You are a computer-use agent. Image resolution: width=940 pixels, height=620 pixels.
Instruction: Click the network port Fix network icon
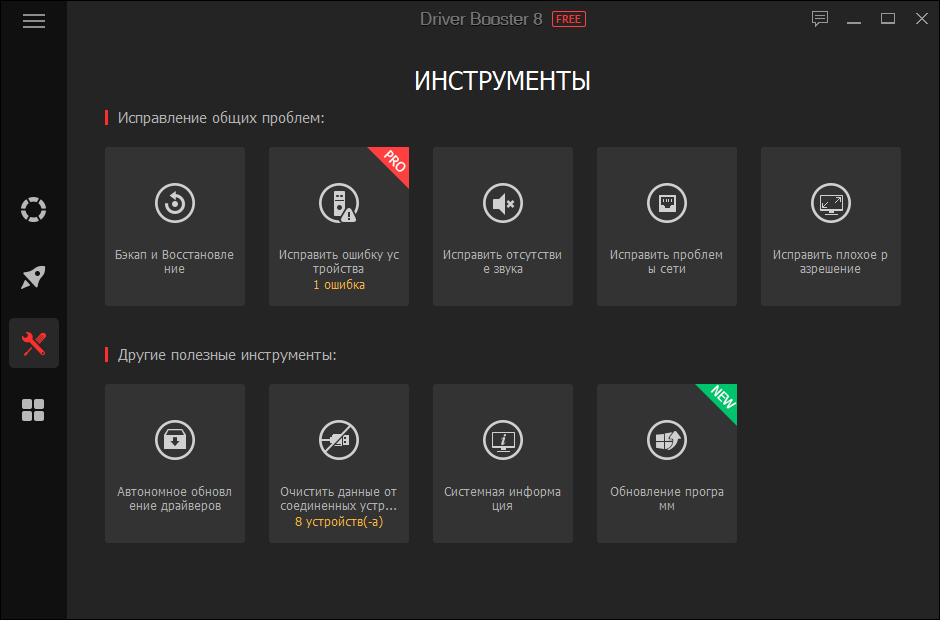(667, 203)
